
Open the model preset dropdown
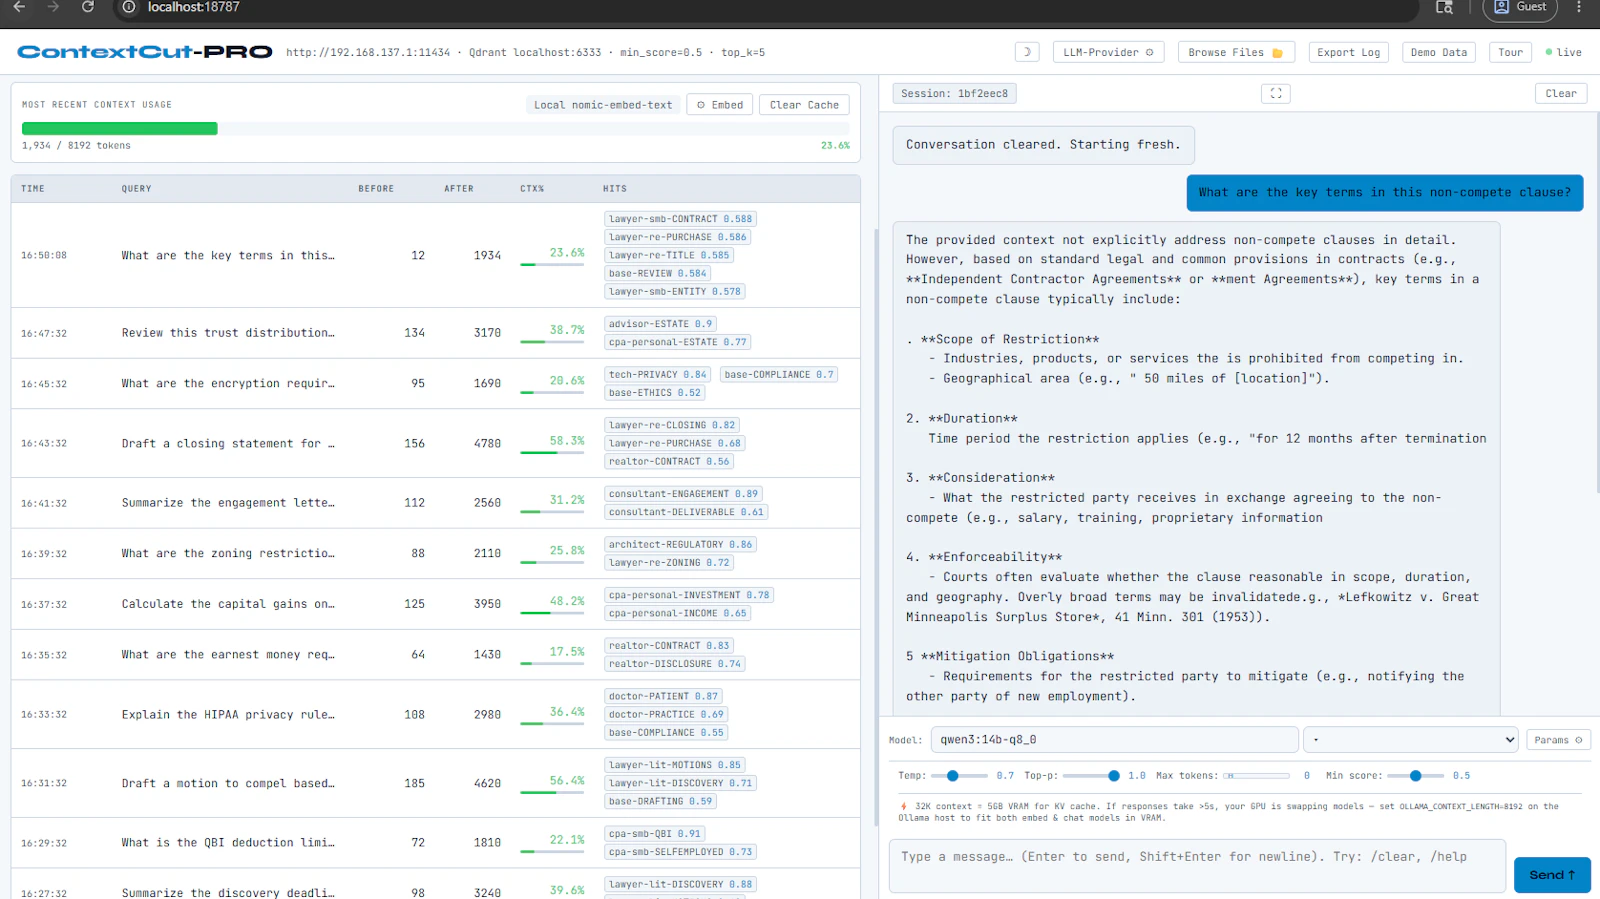click(1410, 740)
